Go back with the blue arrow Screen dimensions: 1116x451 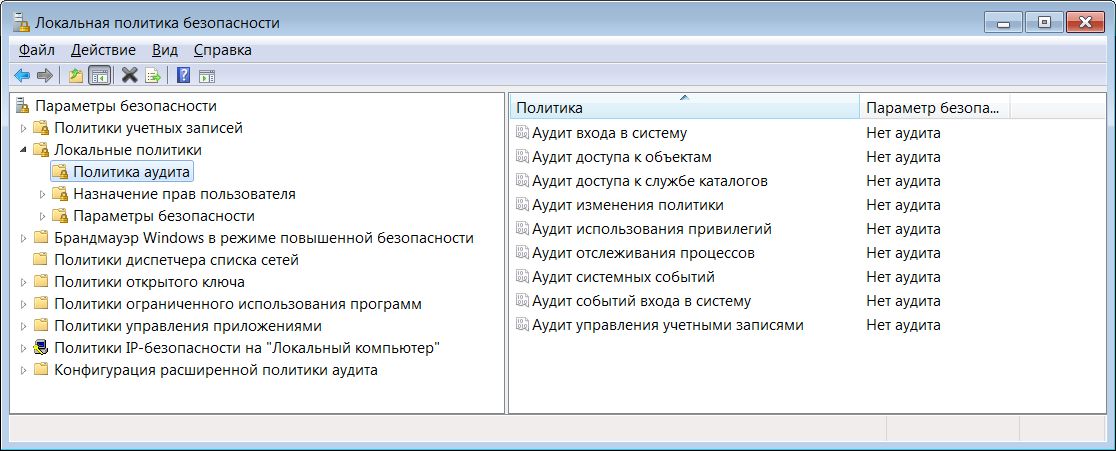[22, 75]
